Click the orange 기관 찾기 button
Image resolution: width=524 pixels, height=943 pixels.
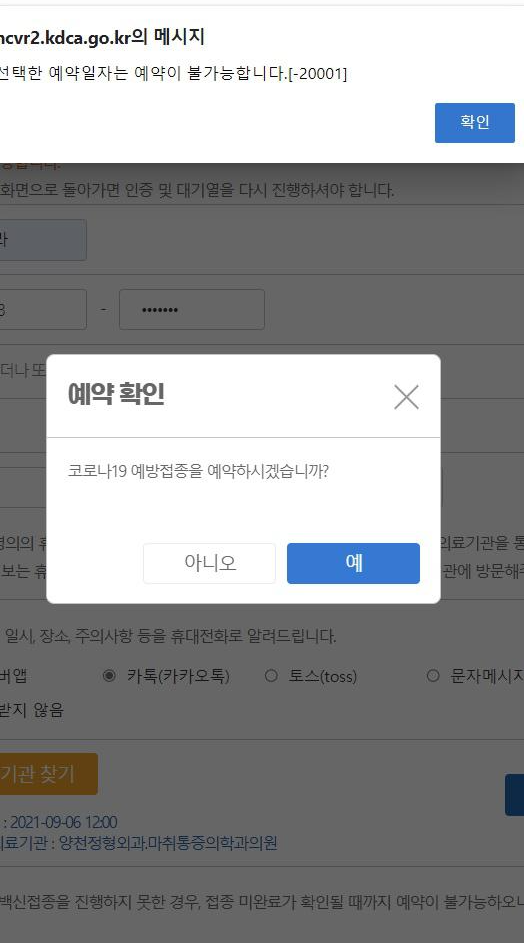(x=48, y=774)
